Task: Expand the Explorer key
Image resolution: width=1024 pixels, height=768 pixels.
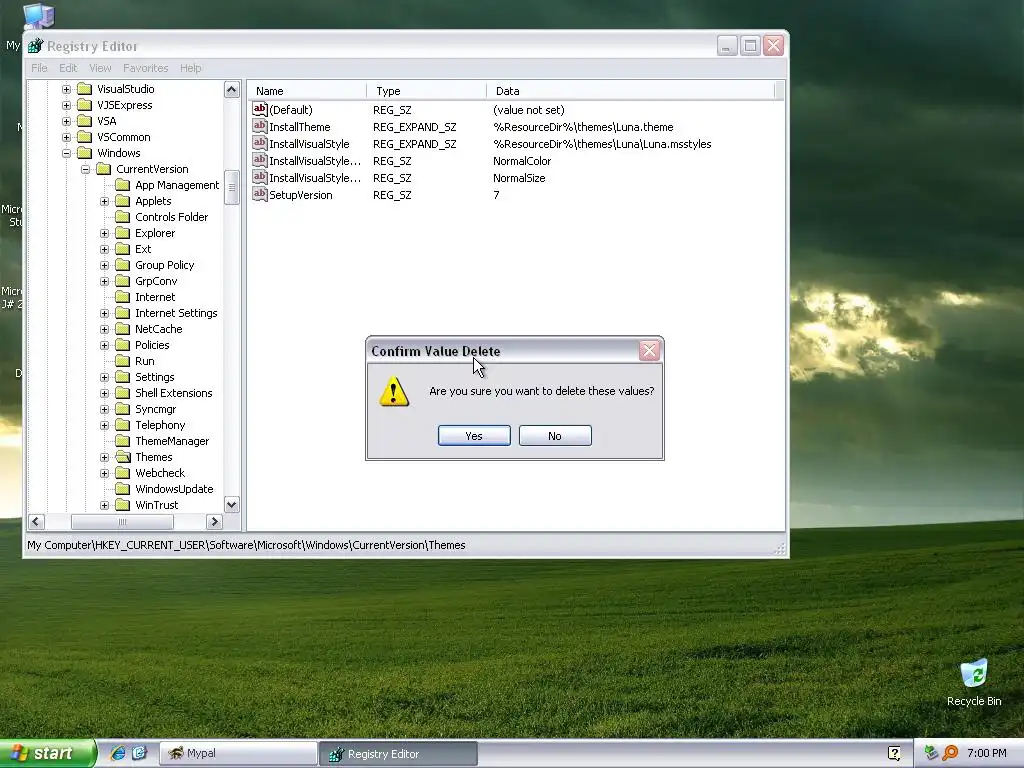Action: click(104, 233)
